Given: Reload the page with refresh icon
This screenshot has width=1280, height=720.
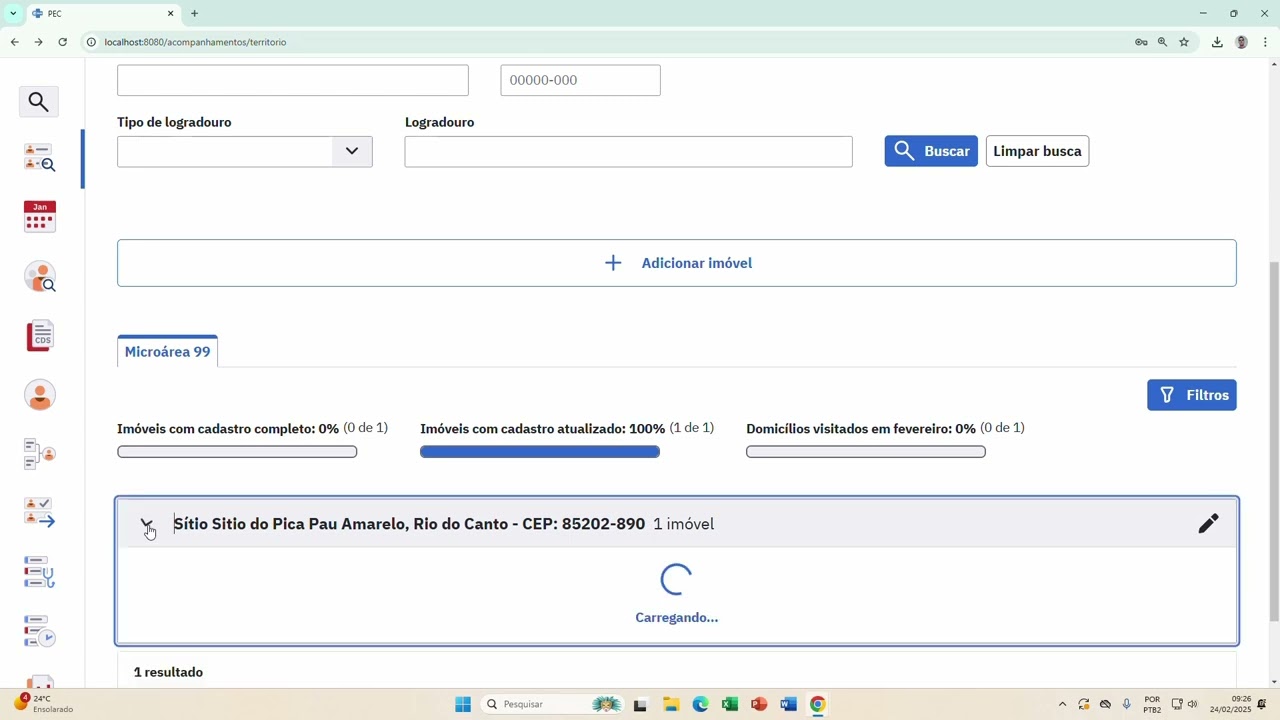Looking at the screenshot, I should 62,42.
